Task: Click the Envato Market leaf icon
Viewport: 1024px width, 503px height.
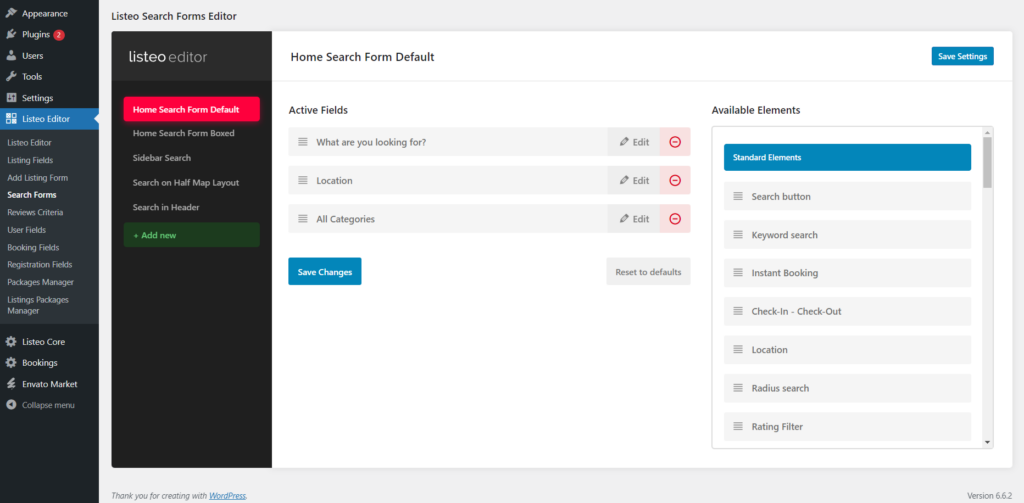Action: tap(11, 384)
